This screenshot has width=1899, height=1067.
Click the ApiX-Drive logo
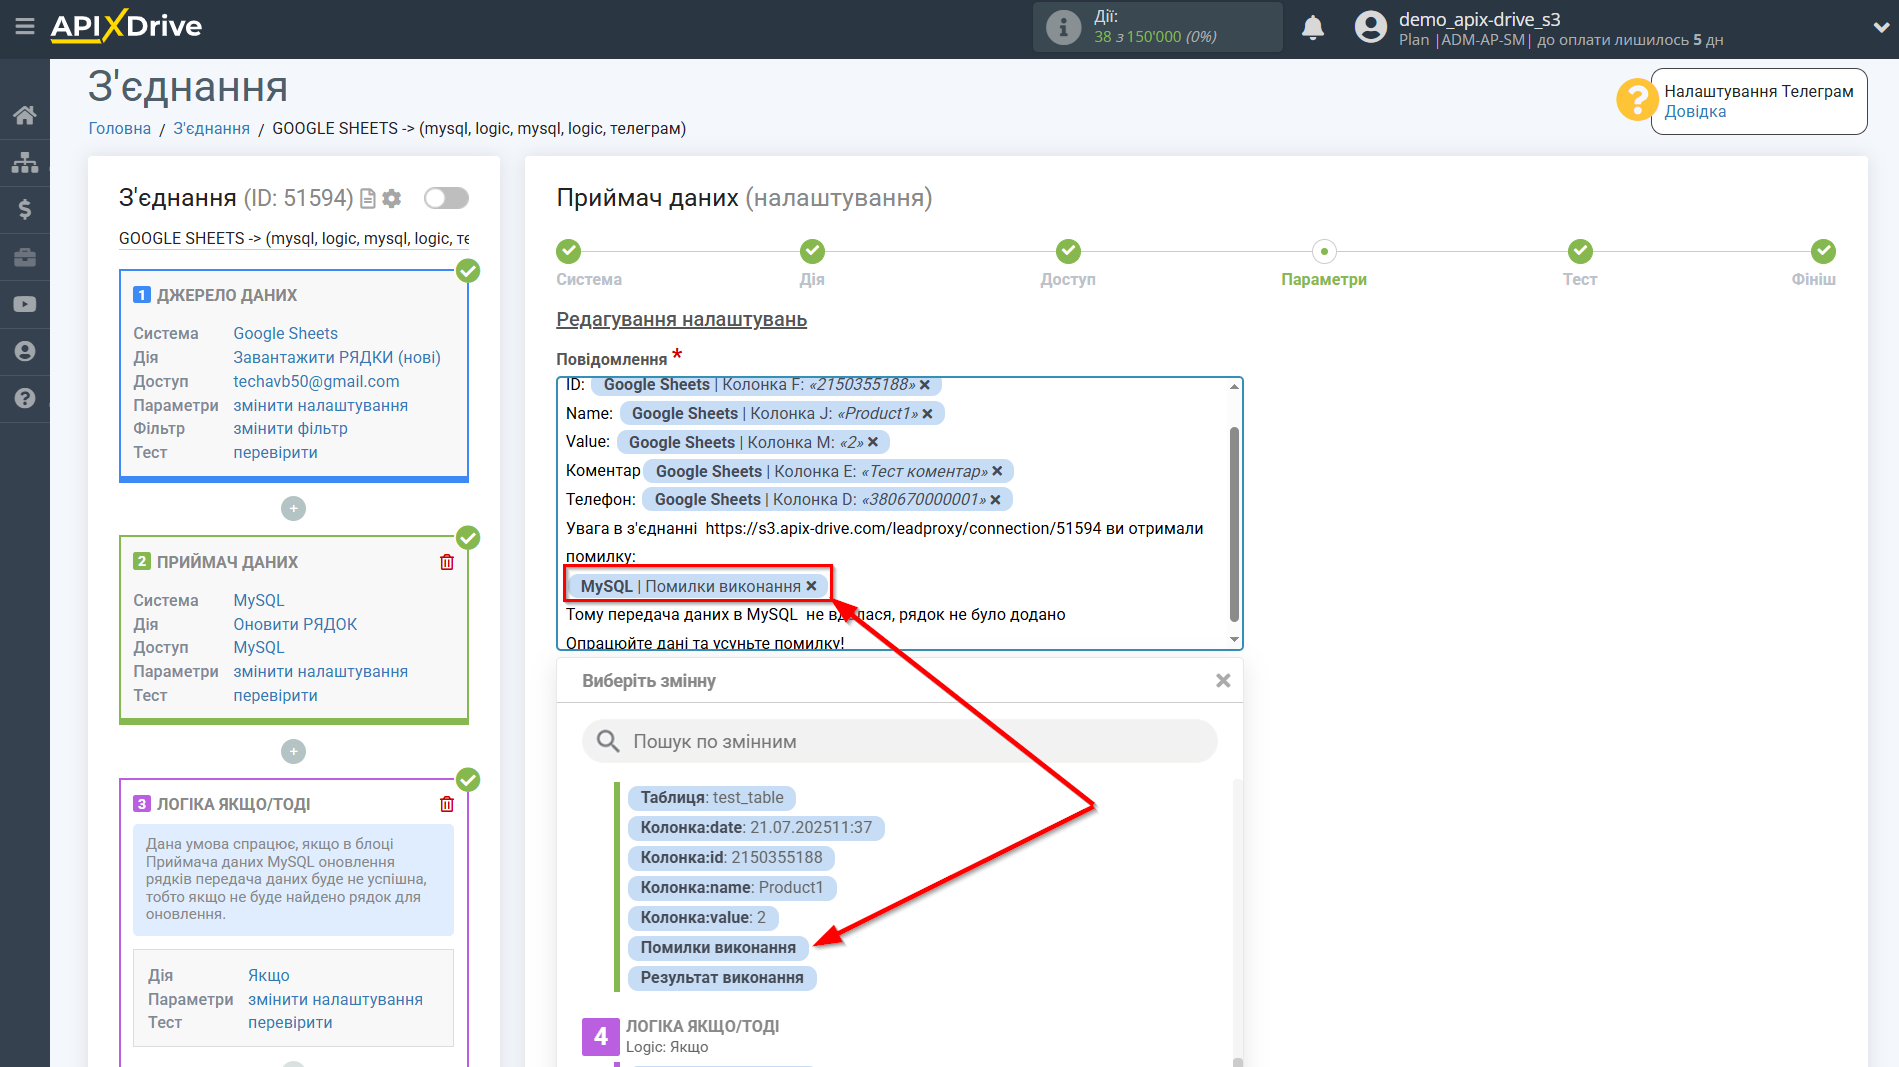126,26
